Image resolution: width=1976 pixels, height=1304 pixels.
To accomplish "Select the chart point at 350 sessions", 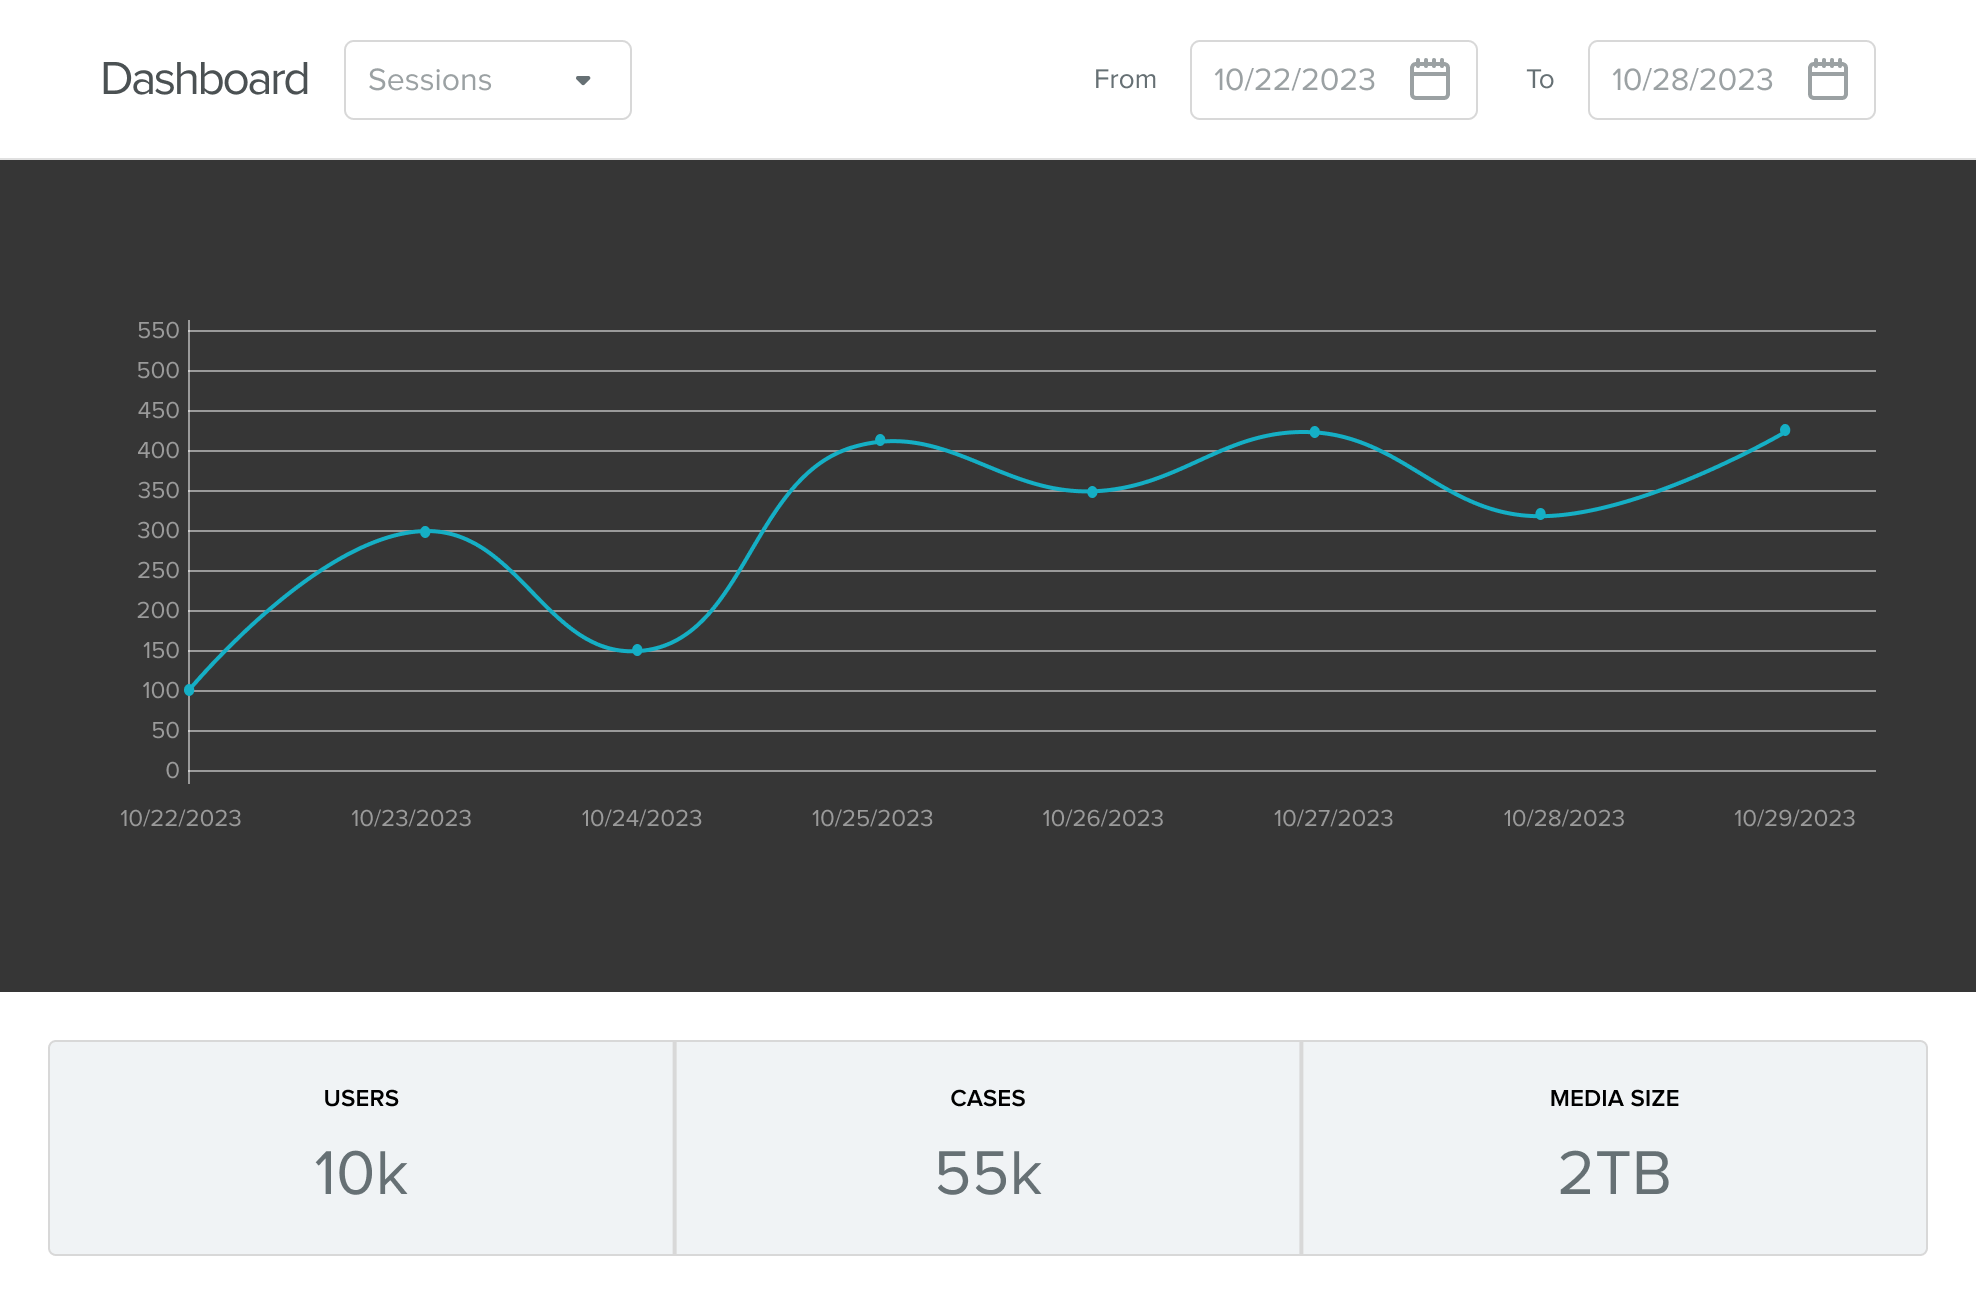I will pos(1092,492).
